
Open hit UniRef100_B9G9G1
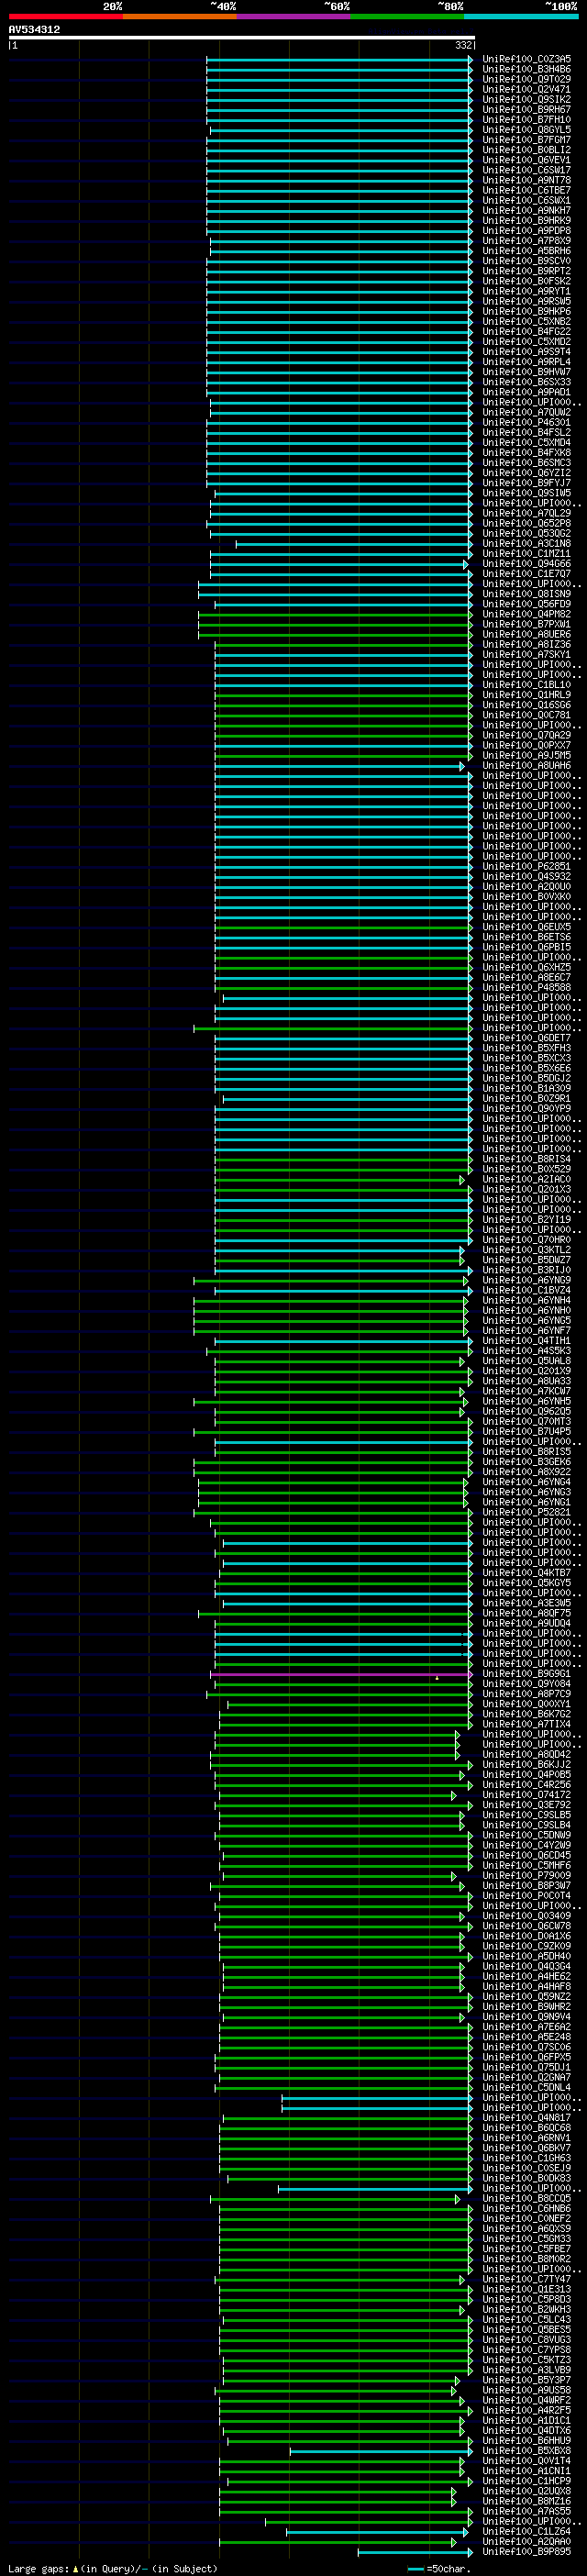tap(527, 1674)
